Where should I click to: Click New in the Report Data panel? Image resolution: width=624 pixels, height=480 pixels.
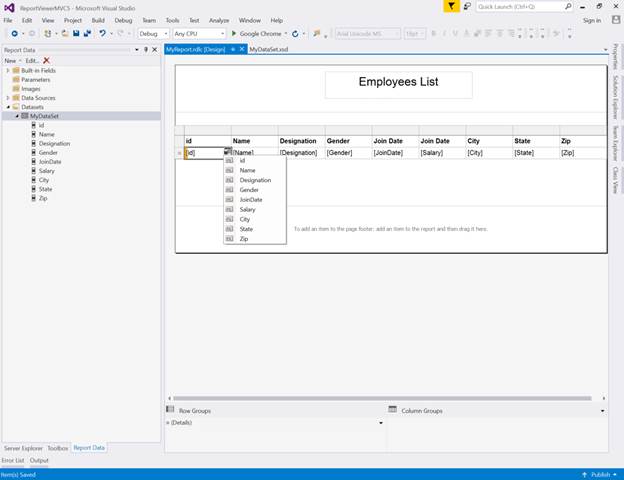click(x=10, y=61)
